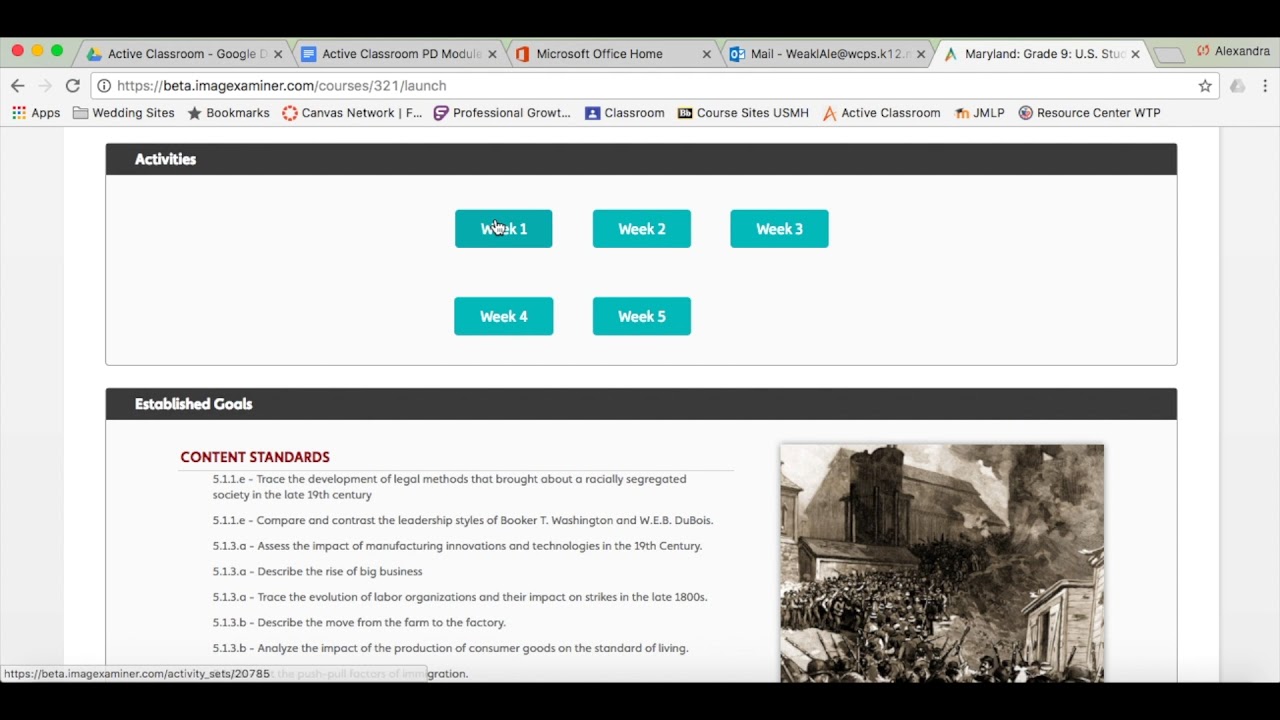Click standard on production of consumer goods

(450, 648)
